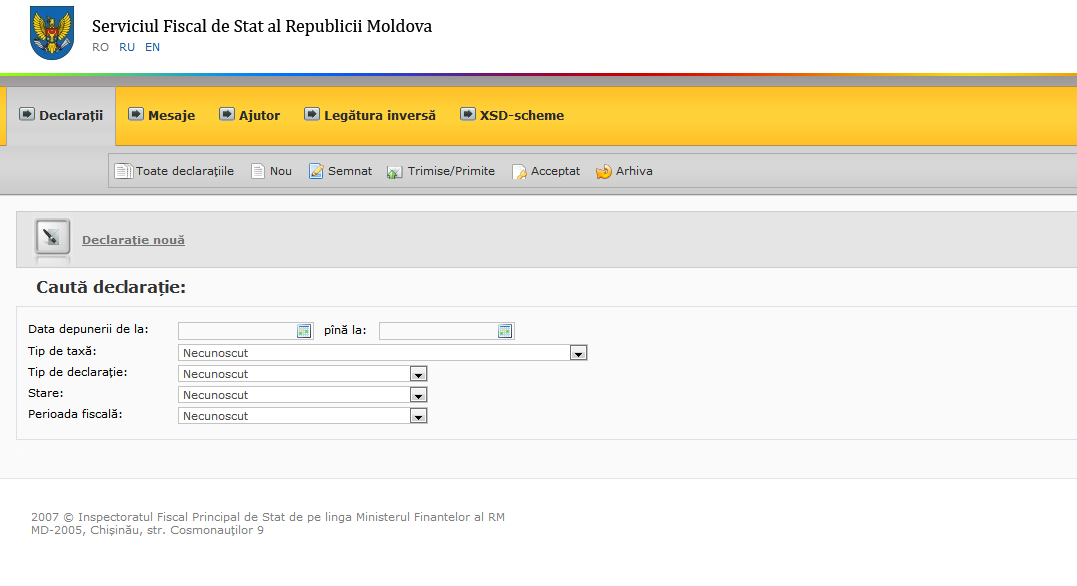Image resolution: width=1077 pixels, height=586 pixels.
Task: Go to the XSD-scheme tab
Action: pos(512,115)
